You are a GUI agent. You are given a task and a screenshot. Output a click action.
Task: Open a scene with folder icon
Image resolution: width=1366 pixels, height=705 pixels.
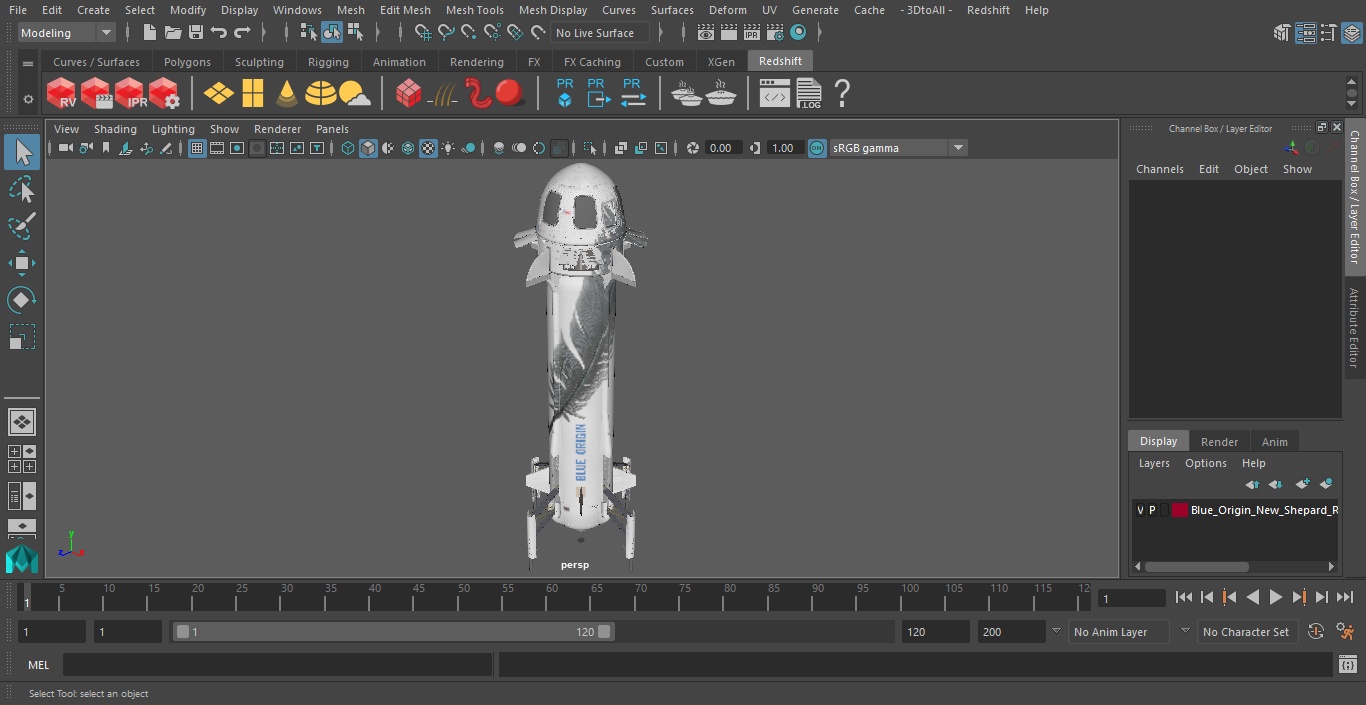(172, 33)
